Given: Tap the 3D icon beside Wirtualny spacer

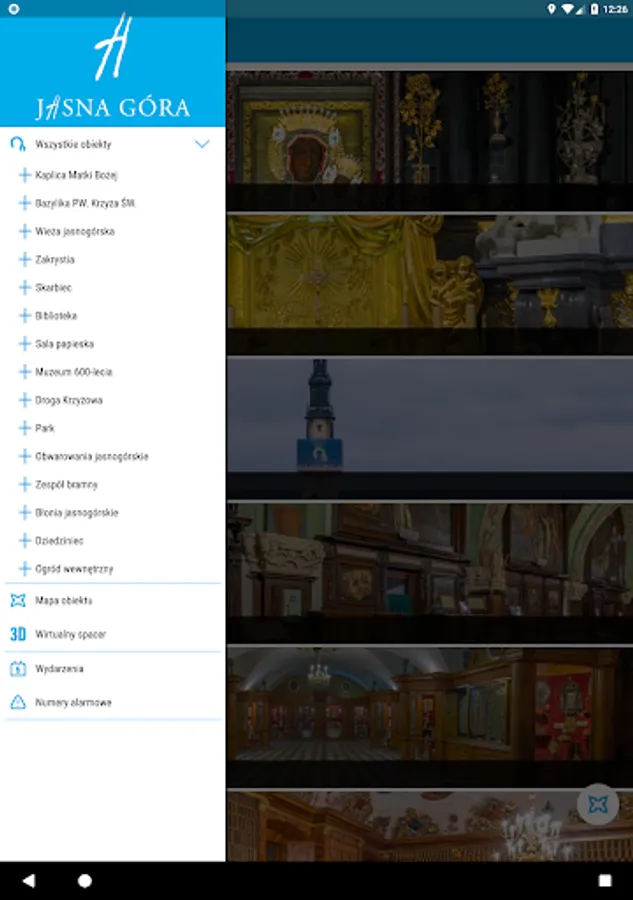Looking at the screenshot, I should (18, 634).
